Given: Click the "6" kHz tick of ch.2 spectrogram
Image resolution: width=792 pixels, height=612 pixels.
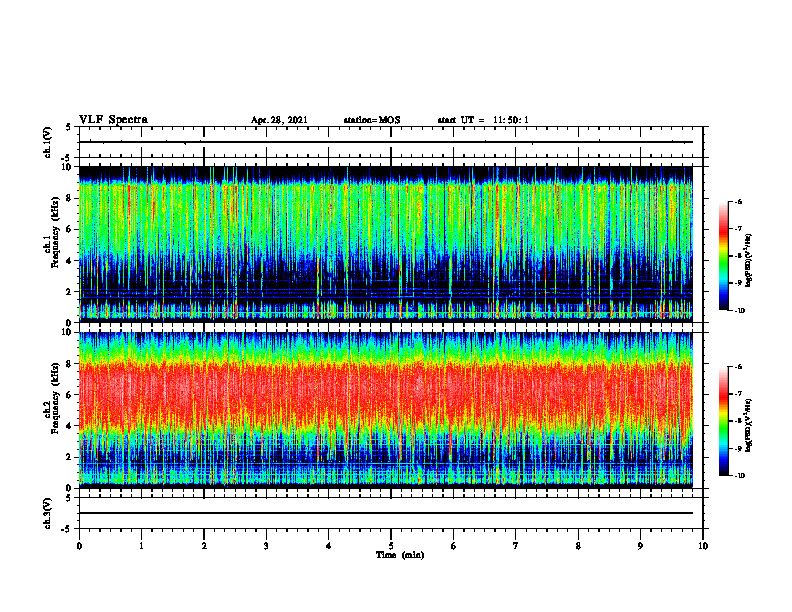Looking at the screenshot, I should coord(70,395).
